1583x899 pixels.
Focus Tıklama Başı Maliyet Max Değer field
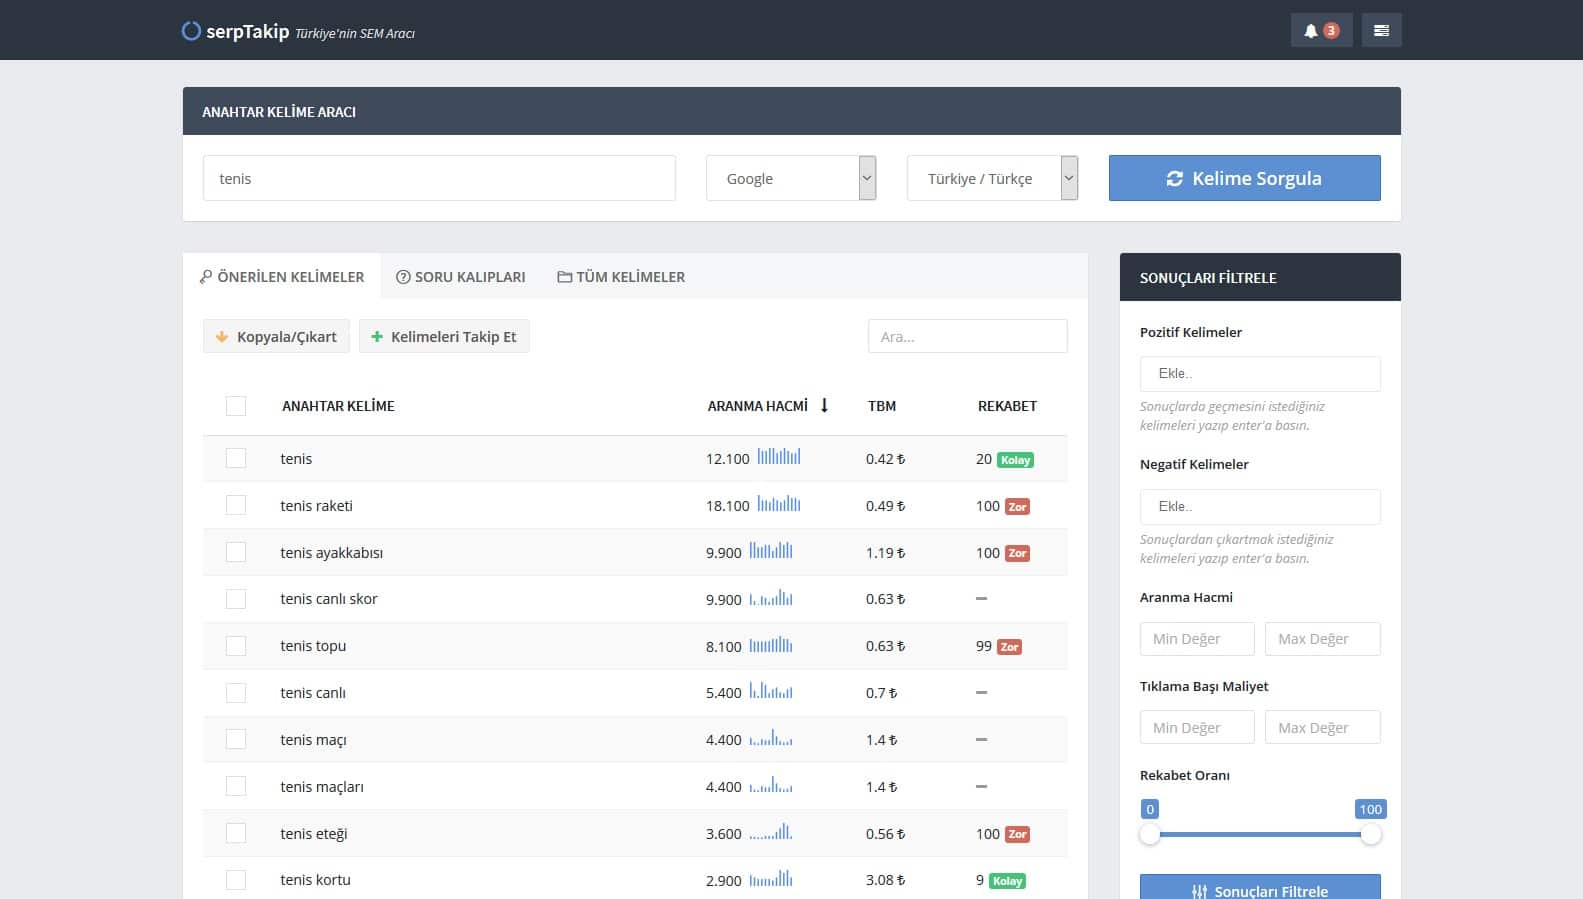coord(1322,727)
